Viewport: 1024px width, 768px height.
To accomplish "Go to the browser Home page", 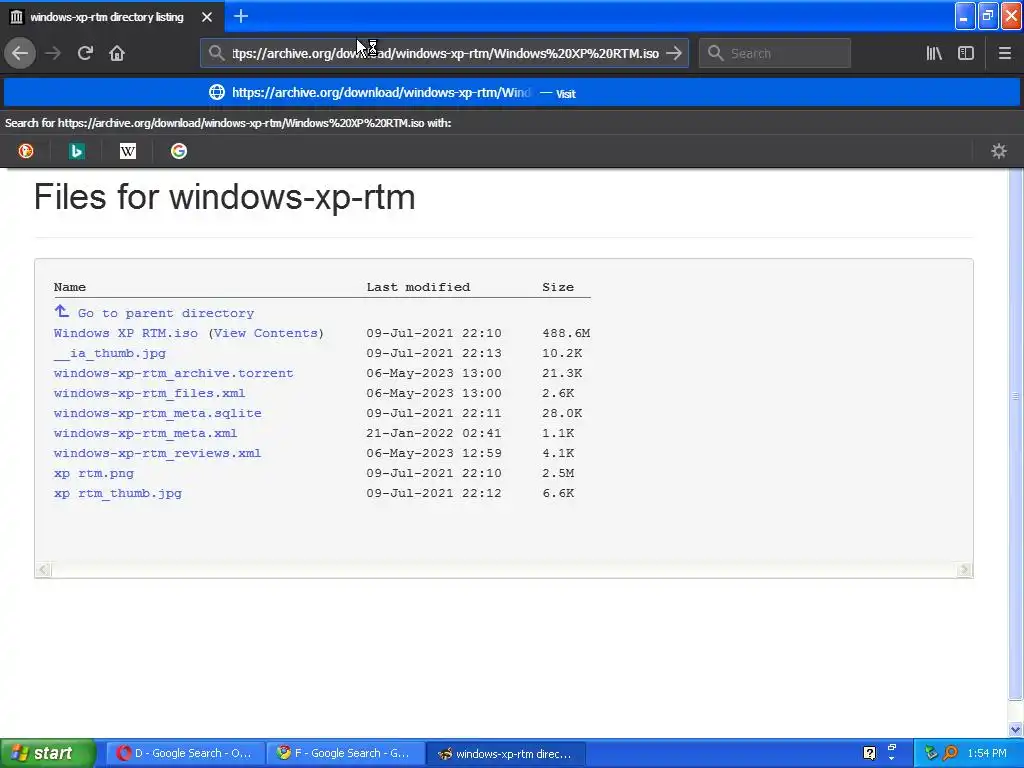I will [x=117, y=53].
